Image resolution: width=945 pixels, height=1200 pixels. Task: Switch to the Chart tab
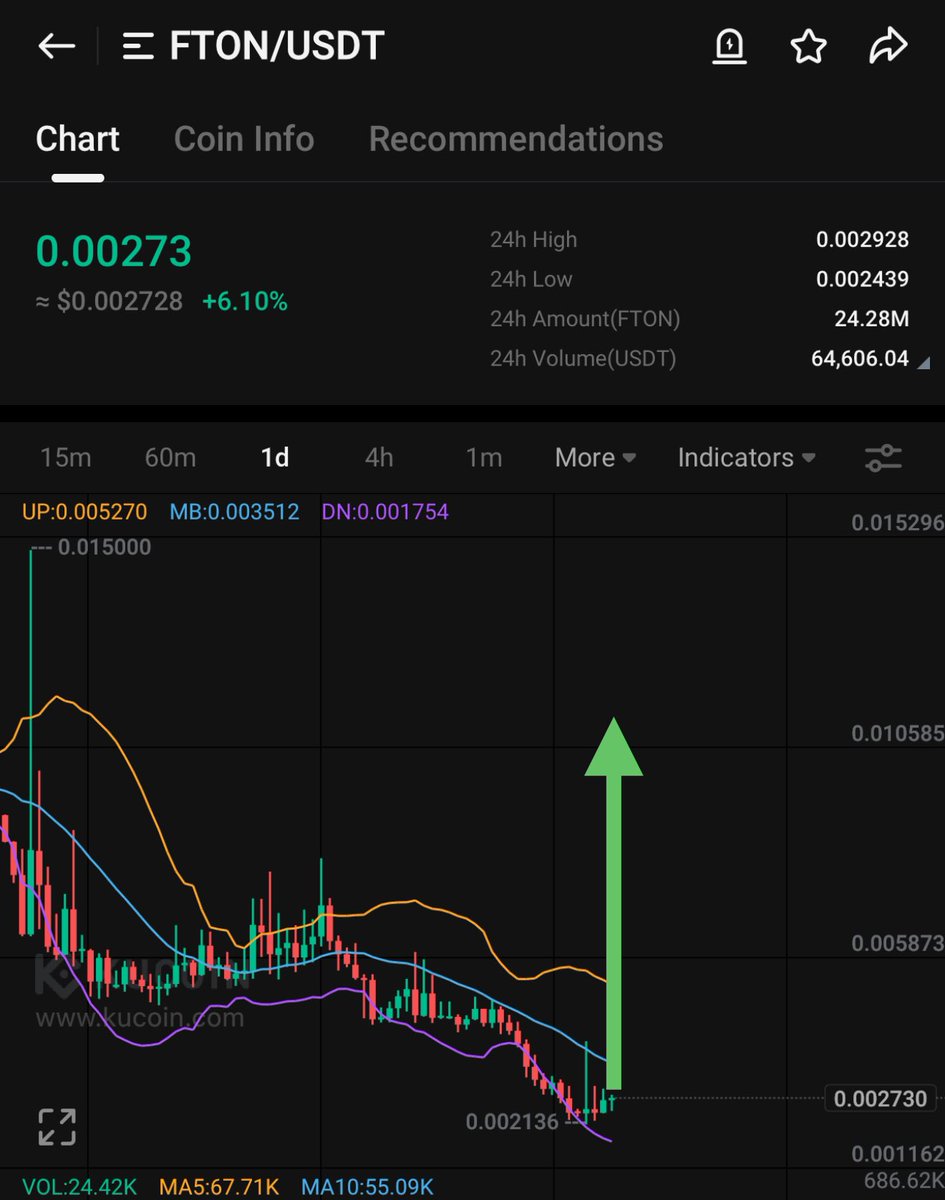(x=78, y=139)
